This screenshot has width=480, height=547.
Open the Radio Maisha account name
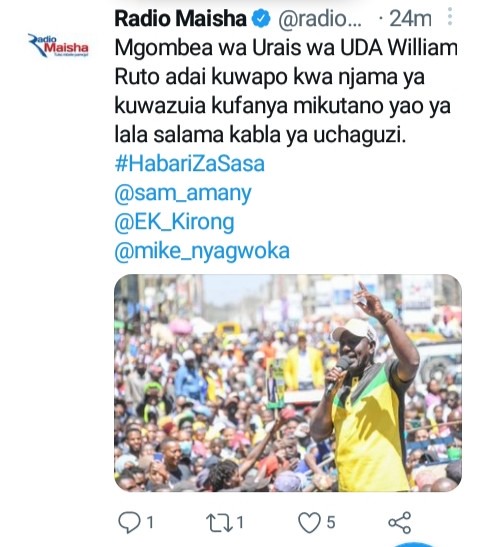[x=180, y=18]
